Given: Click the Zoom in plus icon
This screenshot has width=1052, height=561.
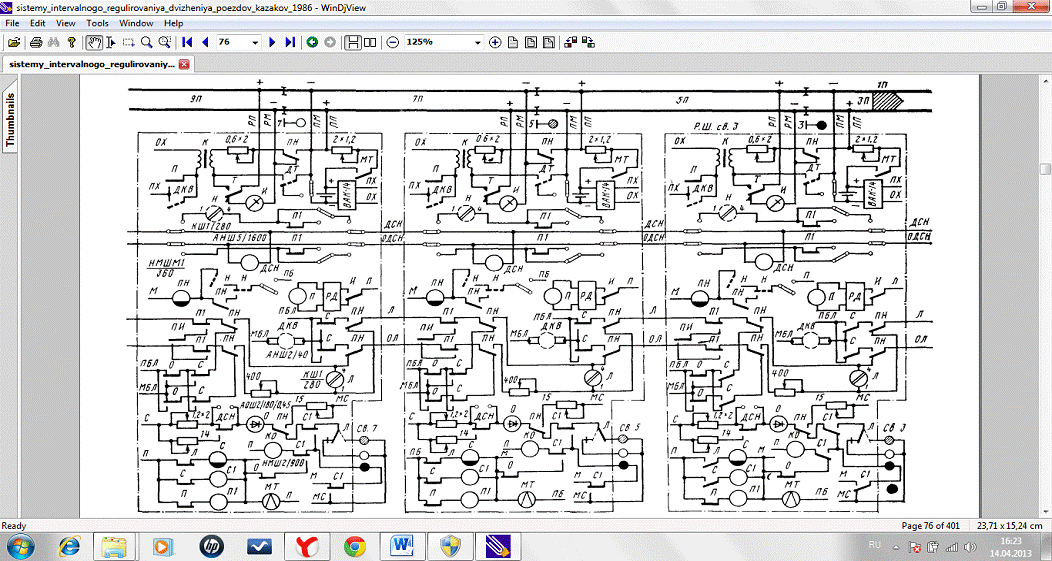Looking at the screenshot, I should (x=494, y=43).
